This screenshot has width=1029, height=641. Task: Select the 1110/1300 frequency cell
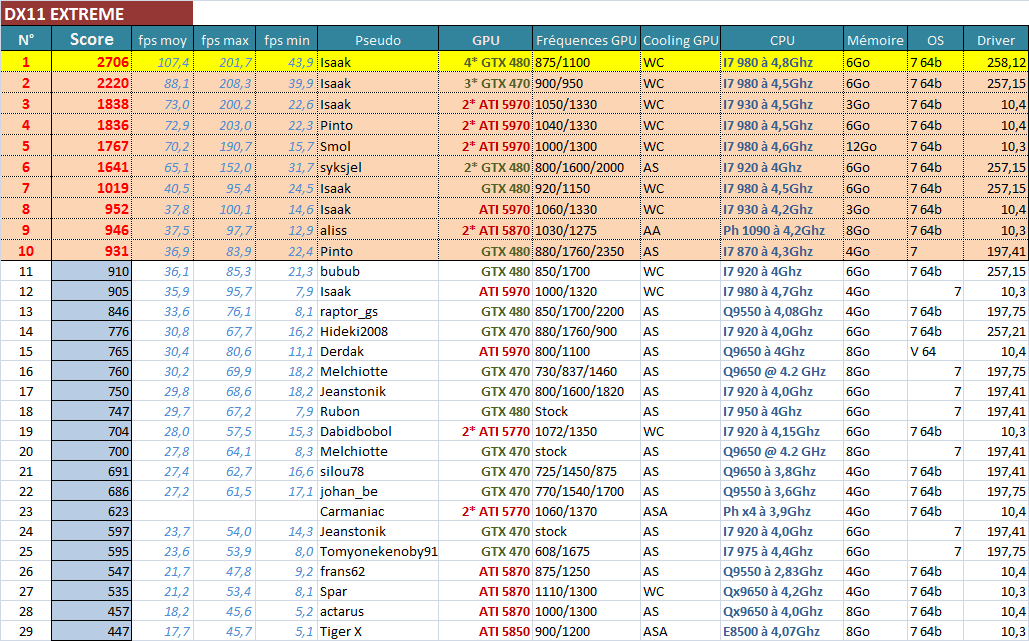[586, 591]
